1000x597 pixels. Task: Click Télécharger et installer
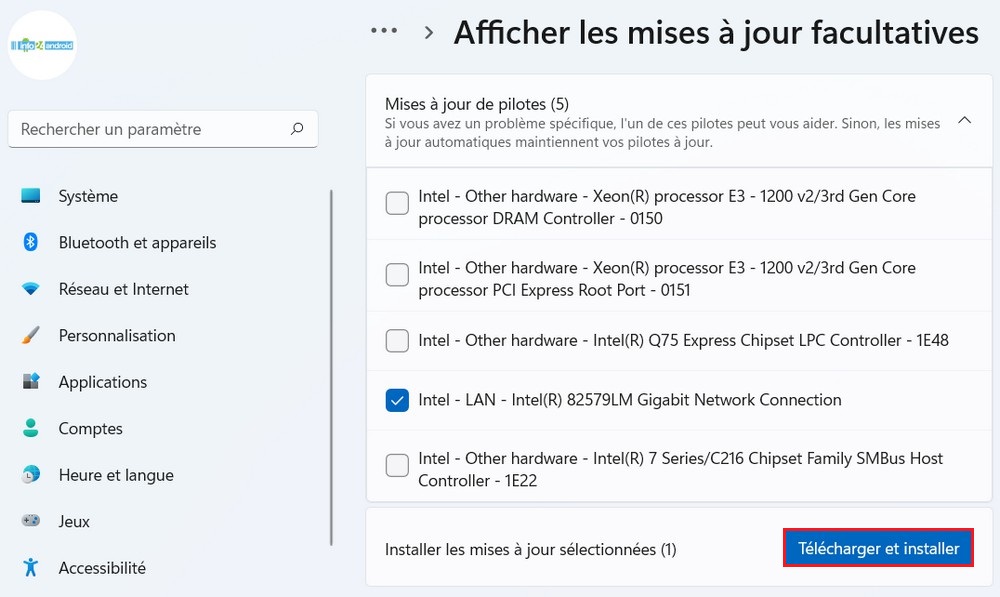tap(877, 548)
